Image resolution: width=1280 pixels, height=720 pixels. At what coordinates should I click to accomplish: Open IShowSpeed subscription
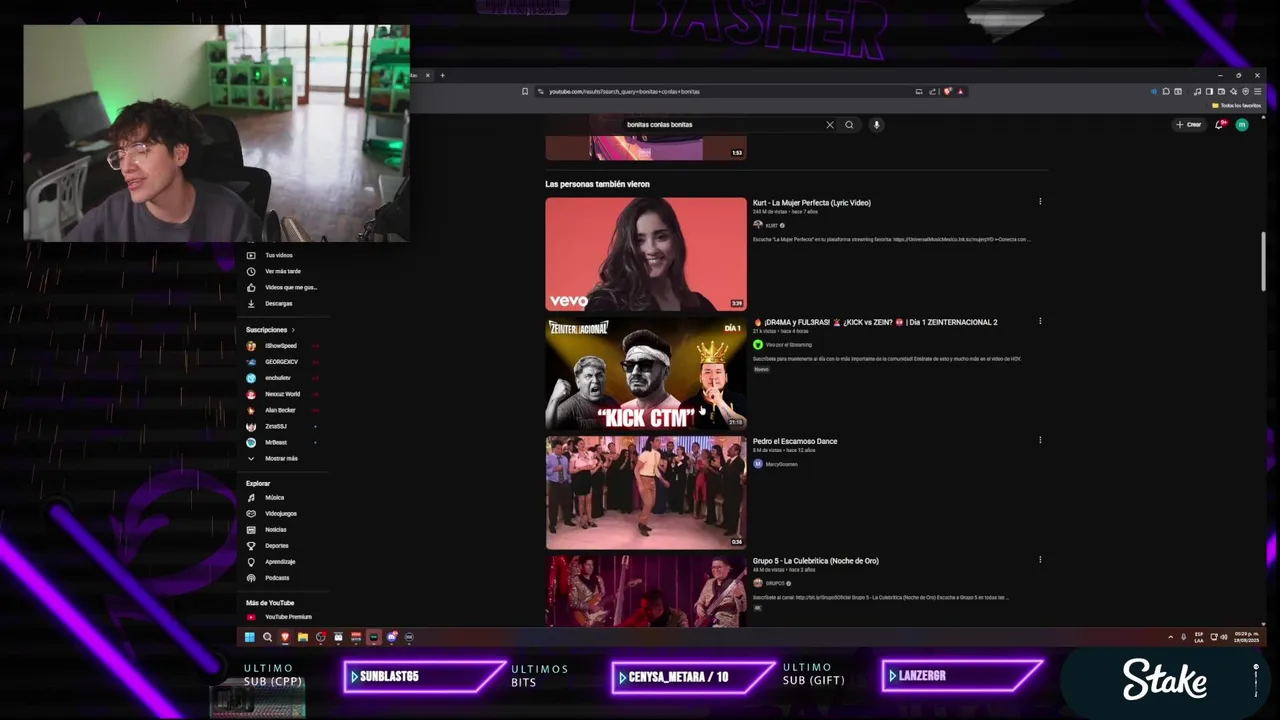[282, 346]
